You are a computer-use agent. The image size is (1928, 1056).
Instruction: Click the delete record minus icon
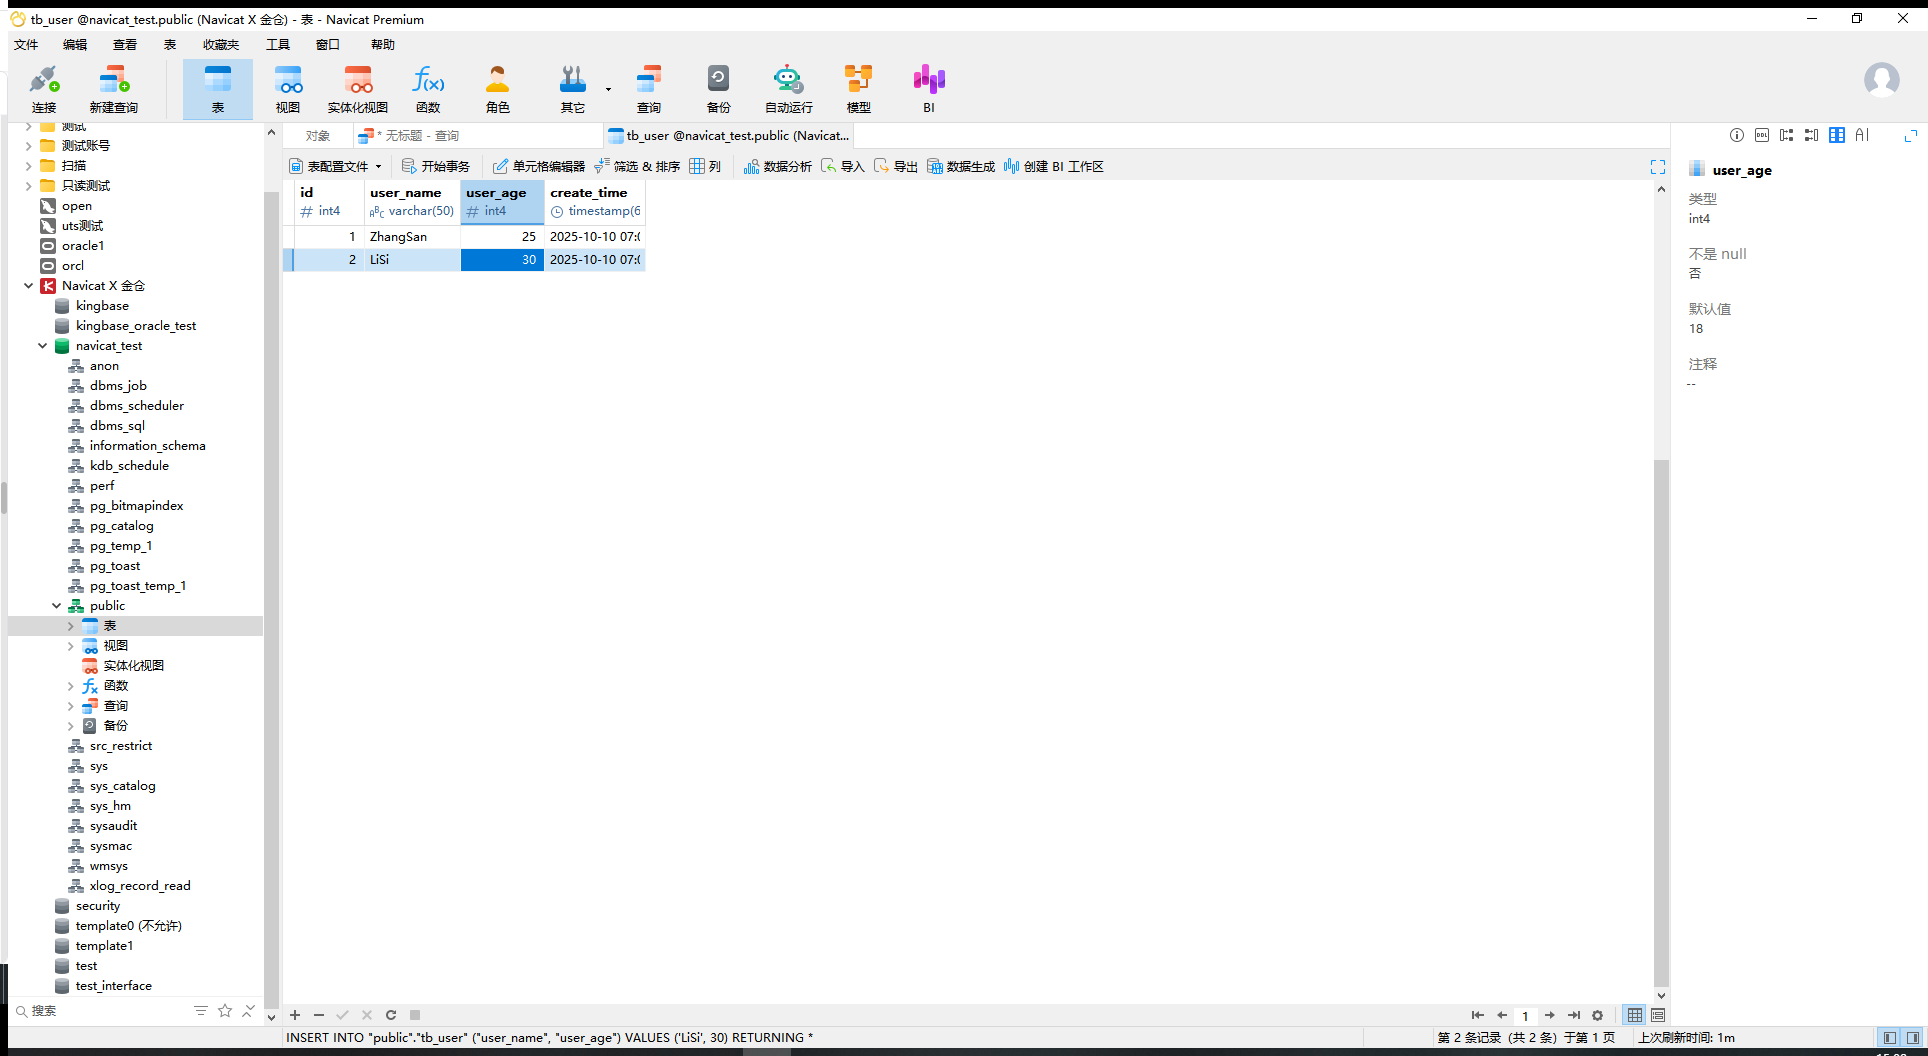[319, 1015]
